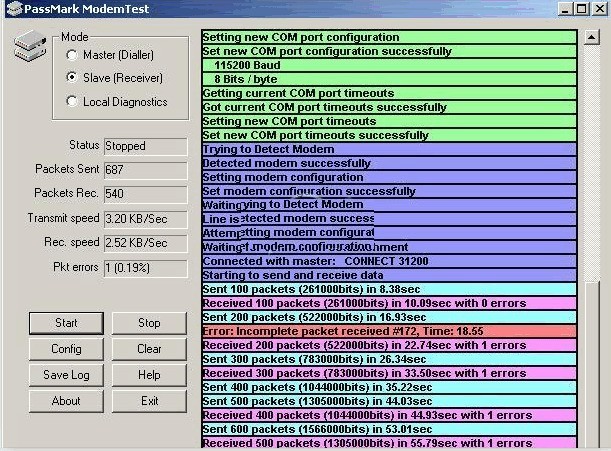Screen dimensions: 611x451
Task: Click red error row 'Incomplete packet received #172'
Action: [389, 332]
